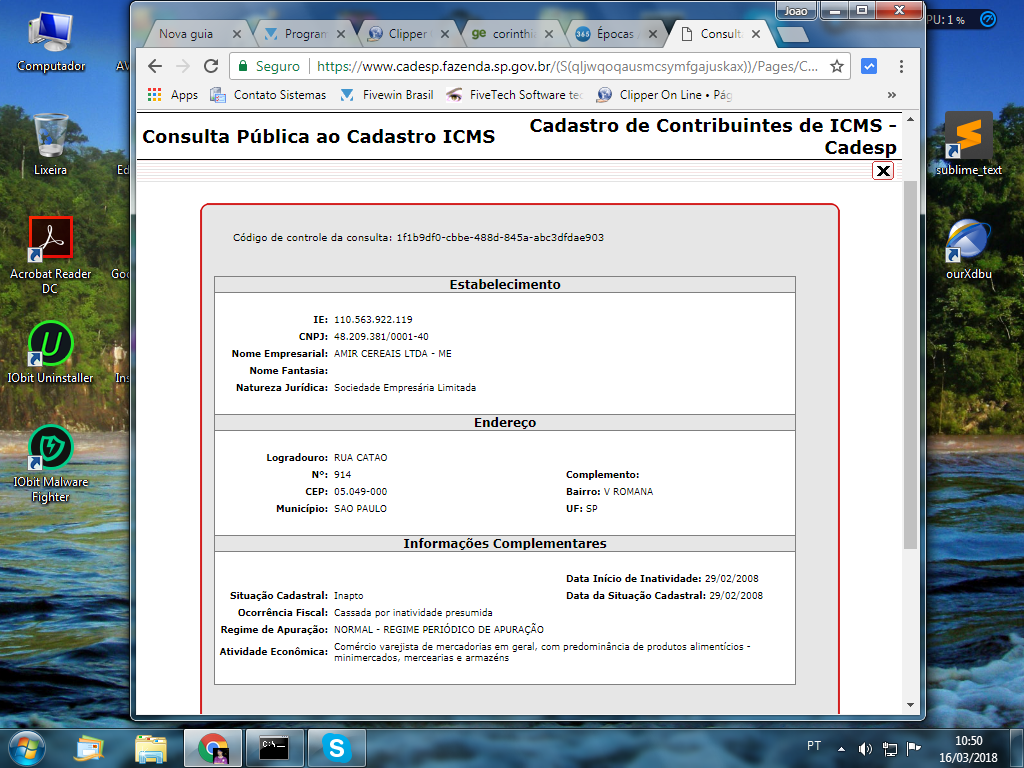Click the Joao Chrome profile button
1024x768 pixels.
tap(795, 11)
